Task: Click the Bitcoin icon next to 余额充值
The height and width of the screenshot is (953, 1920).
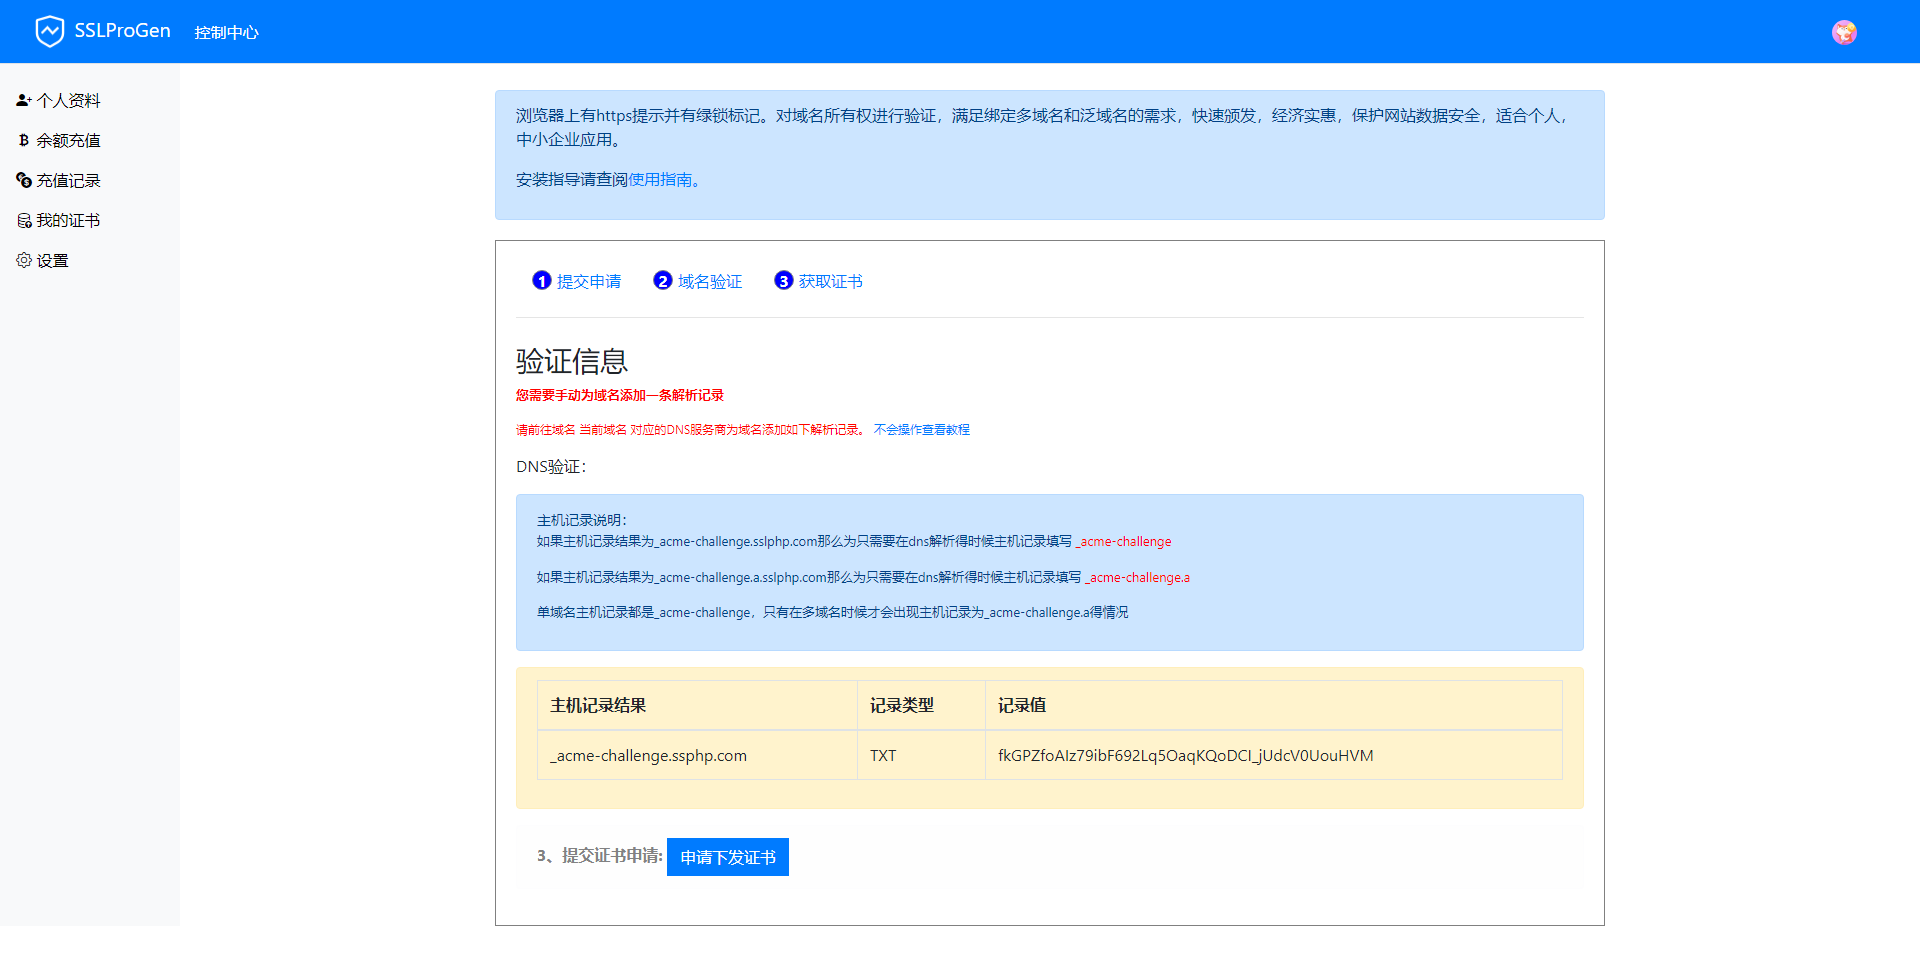Action: pyautogui.click(x=23, y=140)
